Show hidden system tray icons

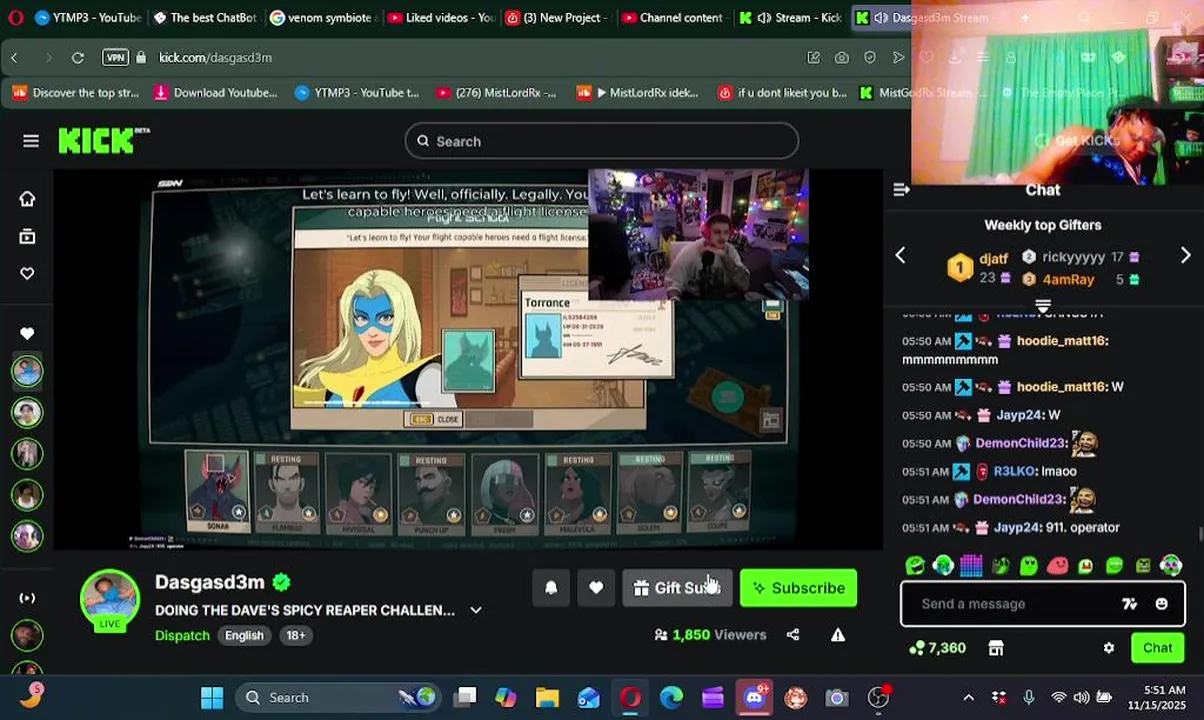968,698
